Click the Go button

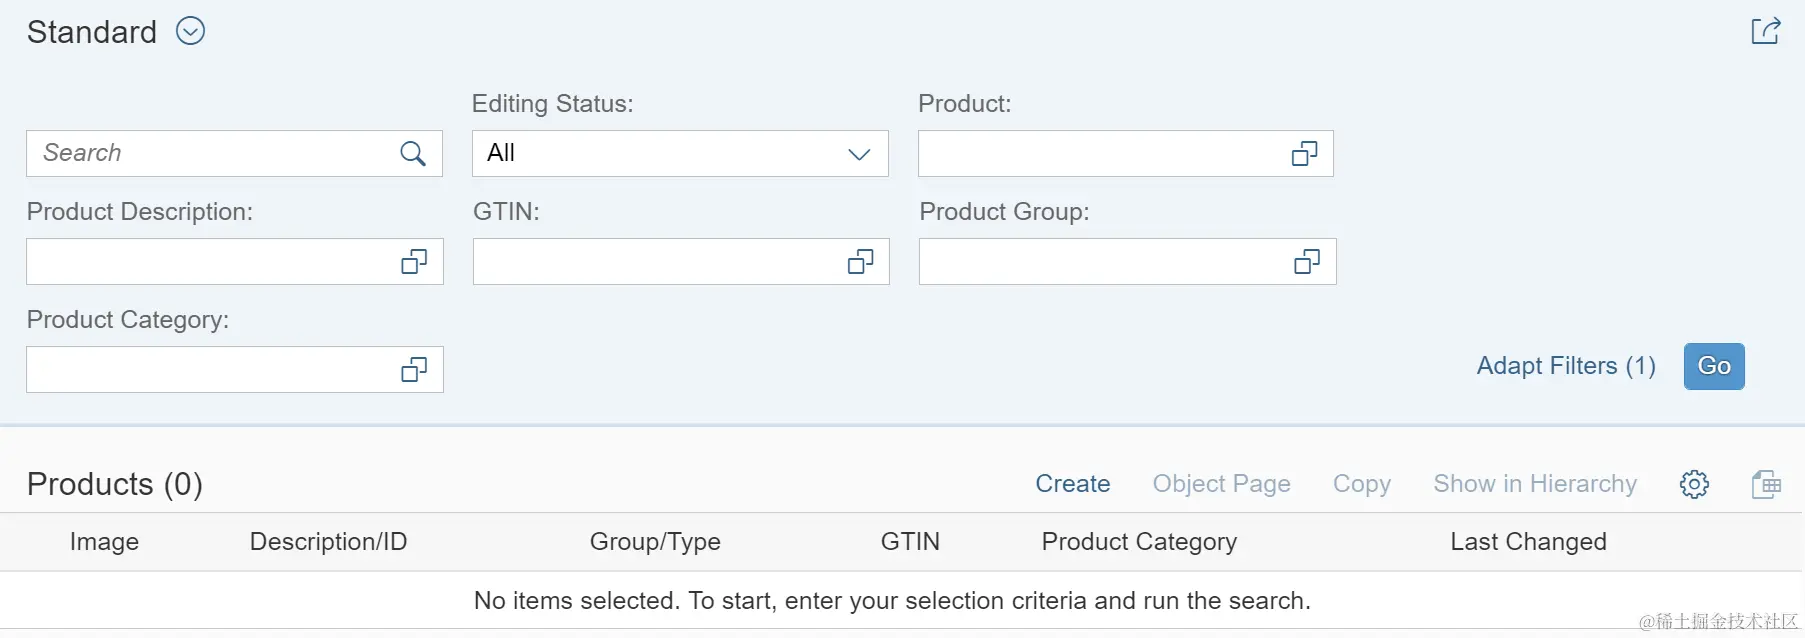1714,366
